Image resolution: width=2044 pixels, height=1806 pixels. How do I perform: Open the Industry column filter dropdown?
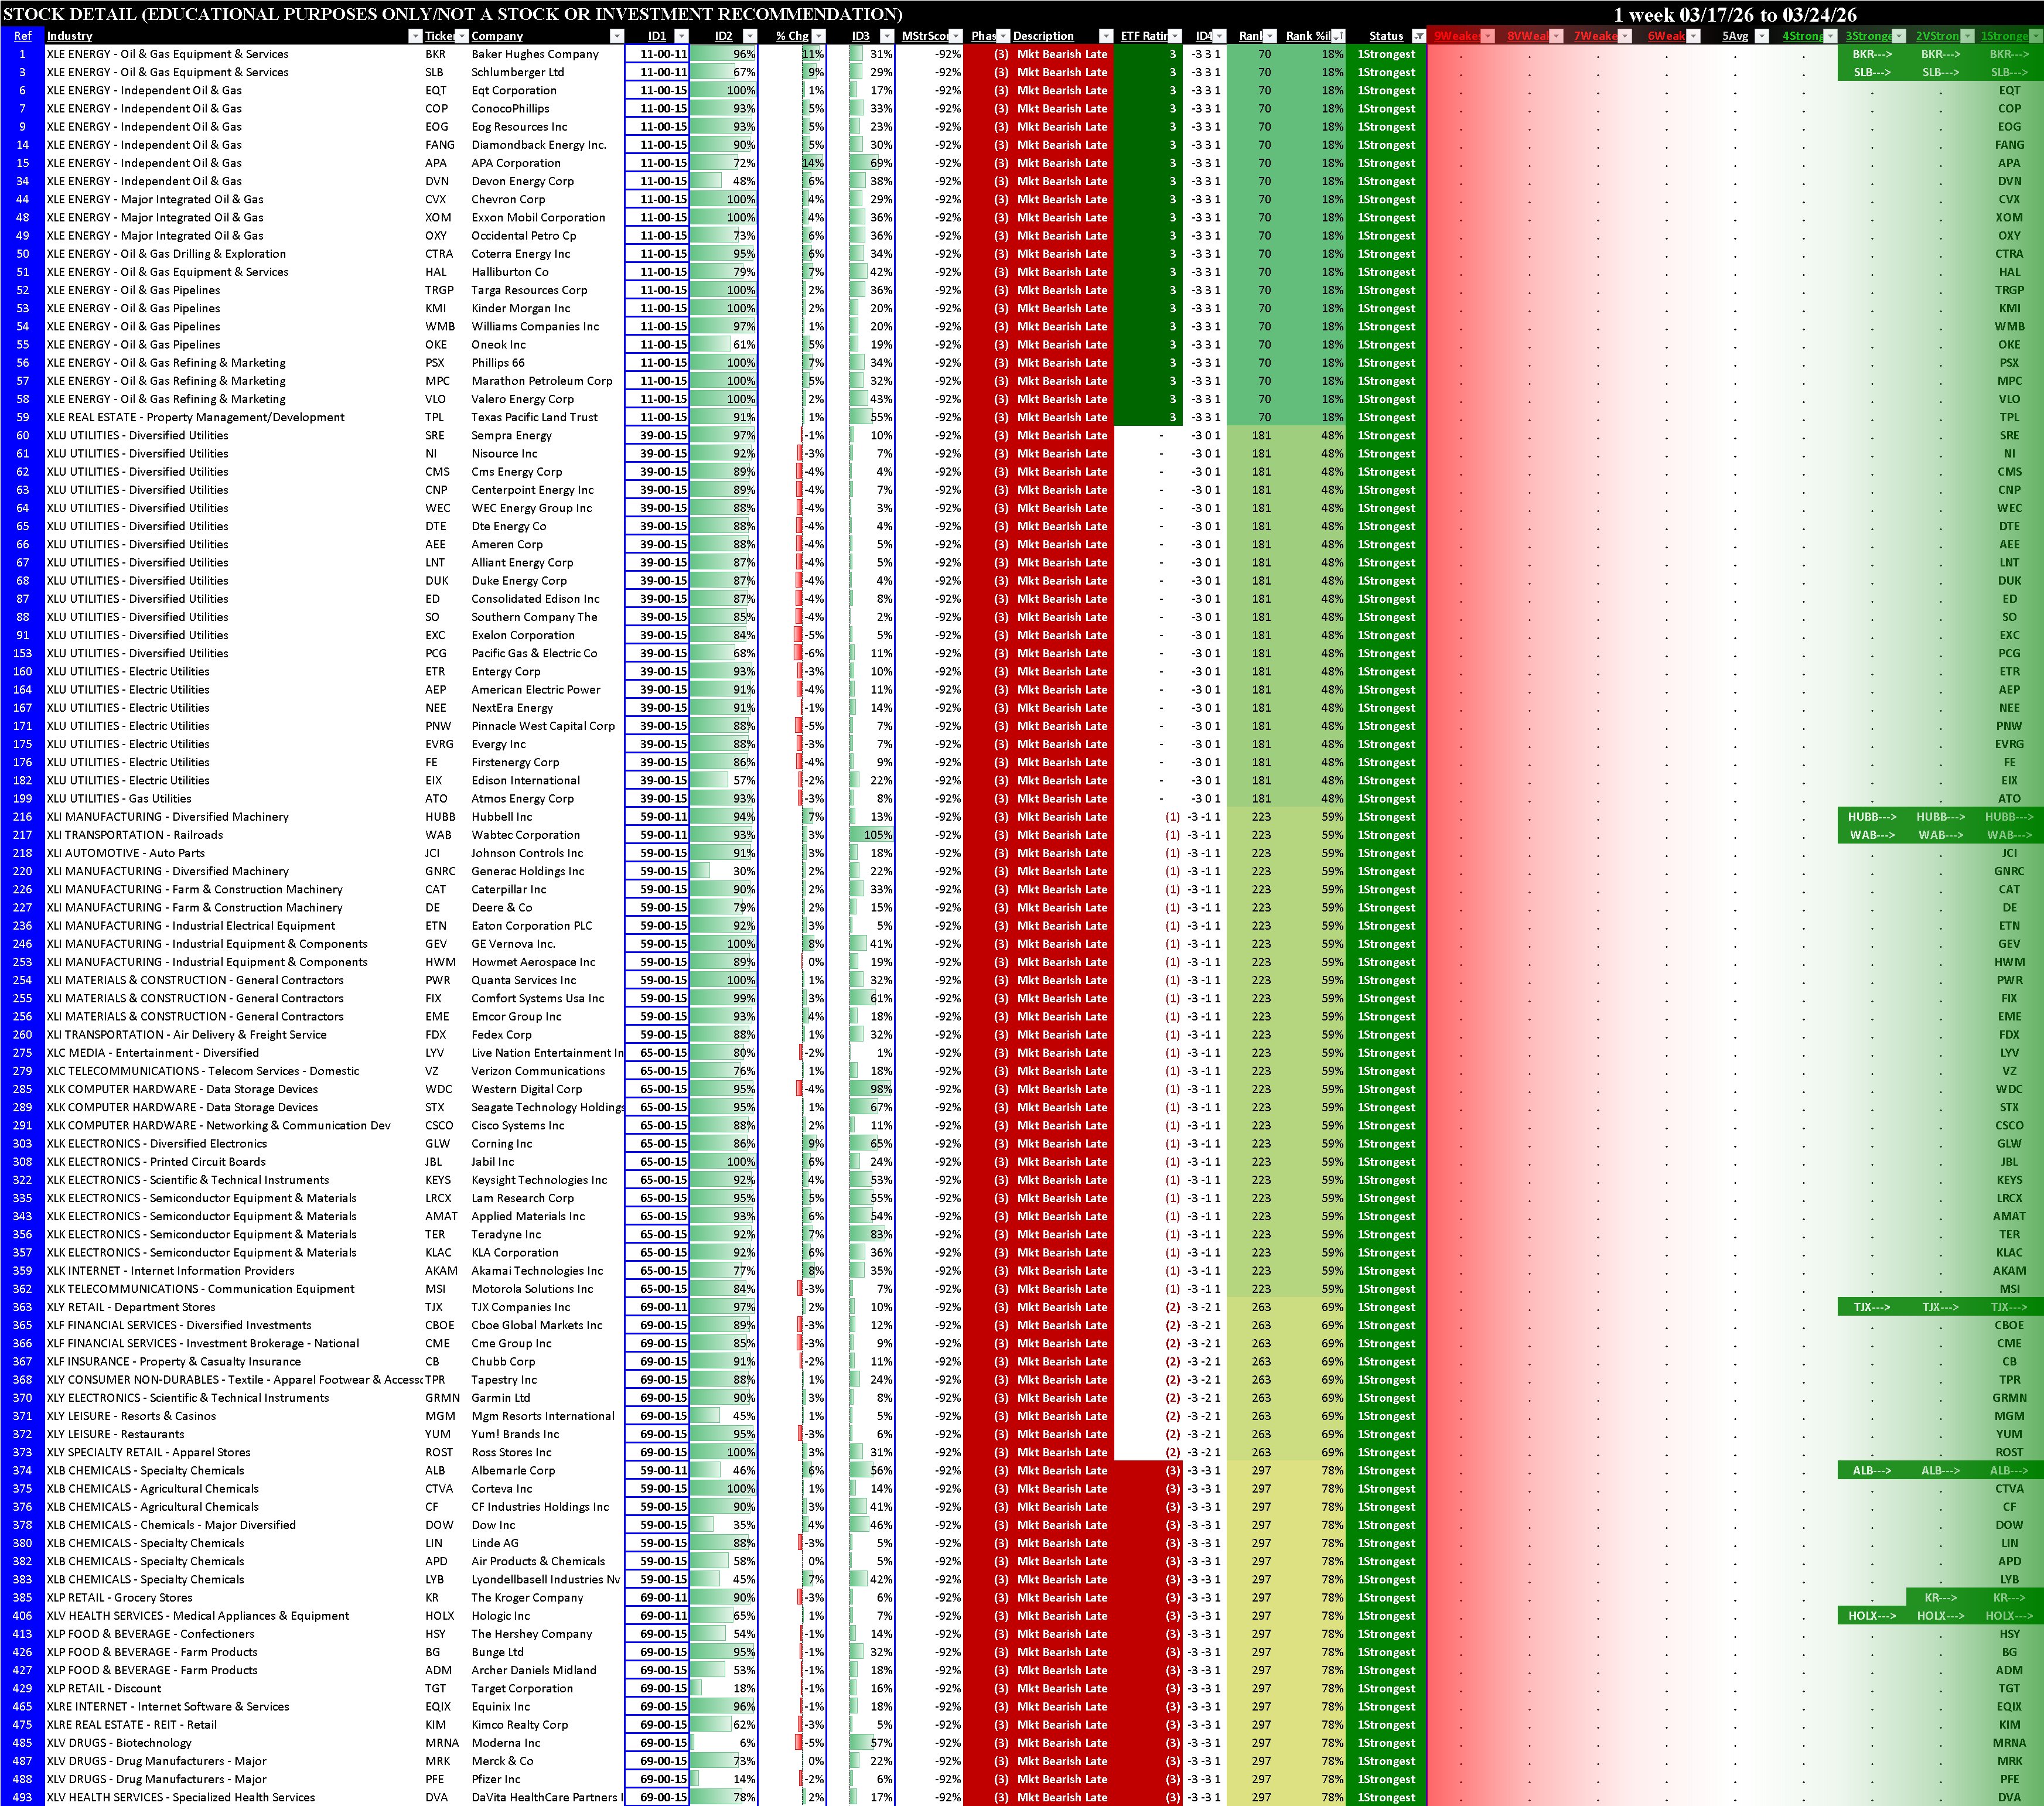coord(415,36)
